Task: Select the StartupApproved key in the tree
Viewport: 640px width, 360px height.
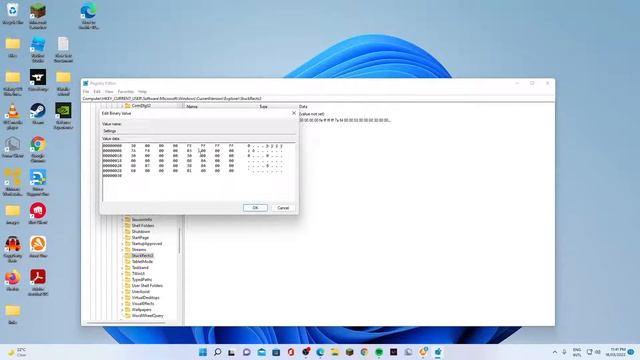Action: (147, 244)
